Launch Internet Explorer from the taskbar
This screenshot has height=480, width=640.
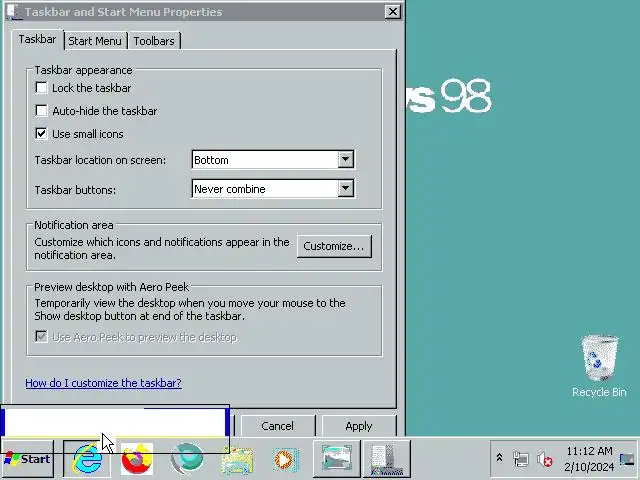click(87, 459)
